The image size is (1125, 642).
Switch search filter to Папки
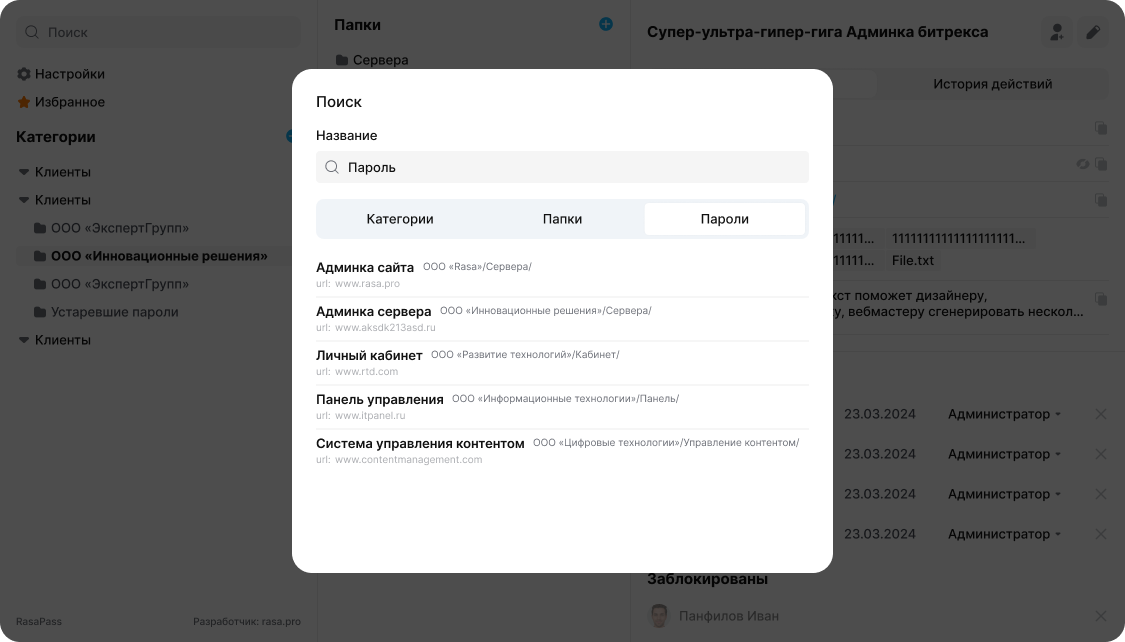562,219
